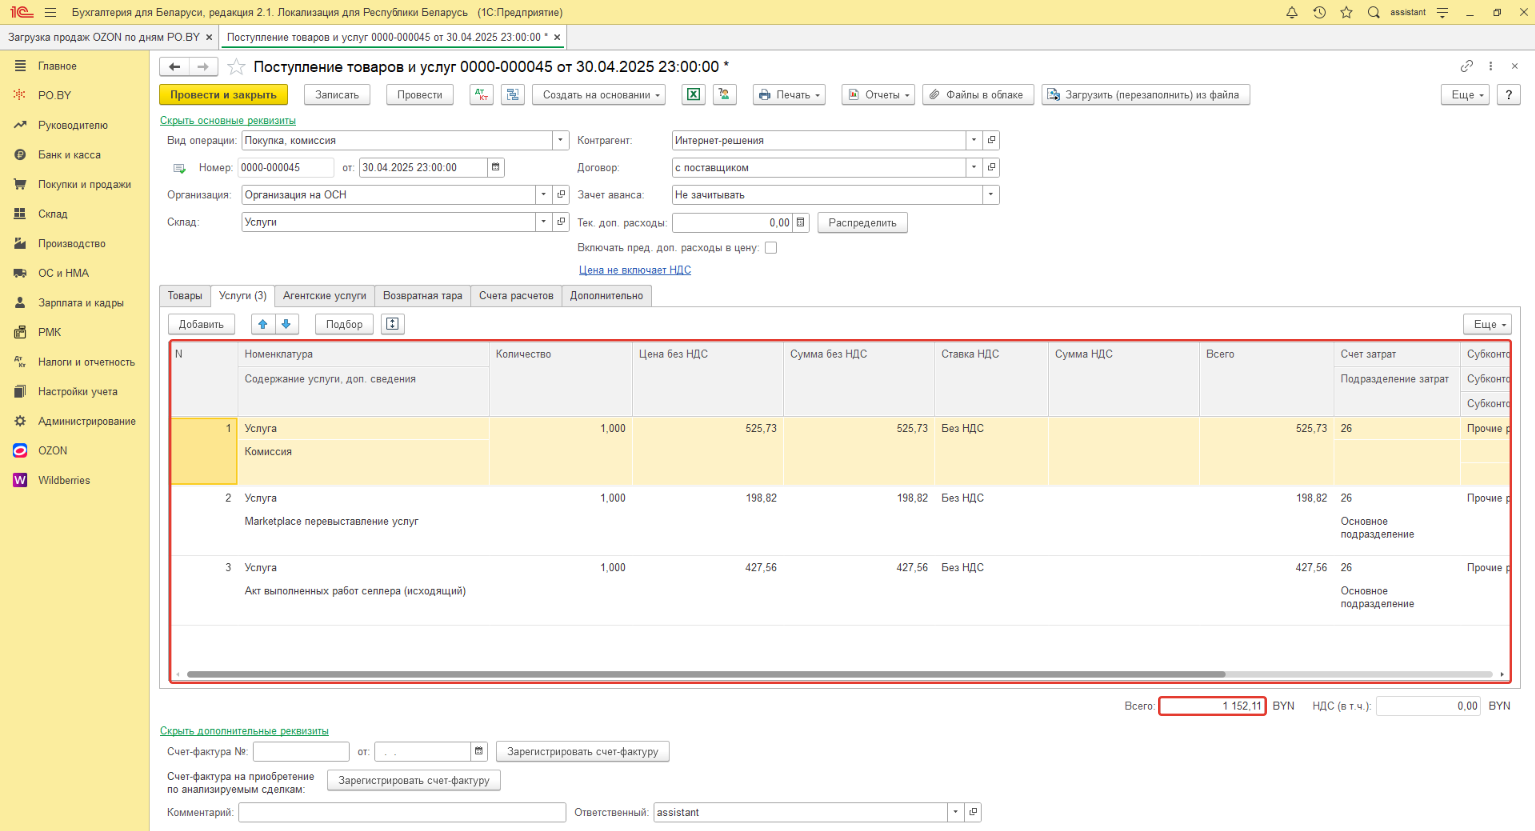Open the Ответственный record with open icon
This screenshot has height=831, width=1535.
pyautogui.click(x=973, y=812)
